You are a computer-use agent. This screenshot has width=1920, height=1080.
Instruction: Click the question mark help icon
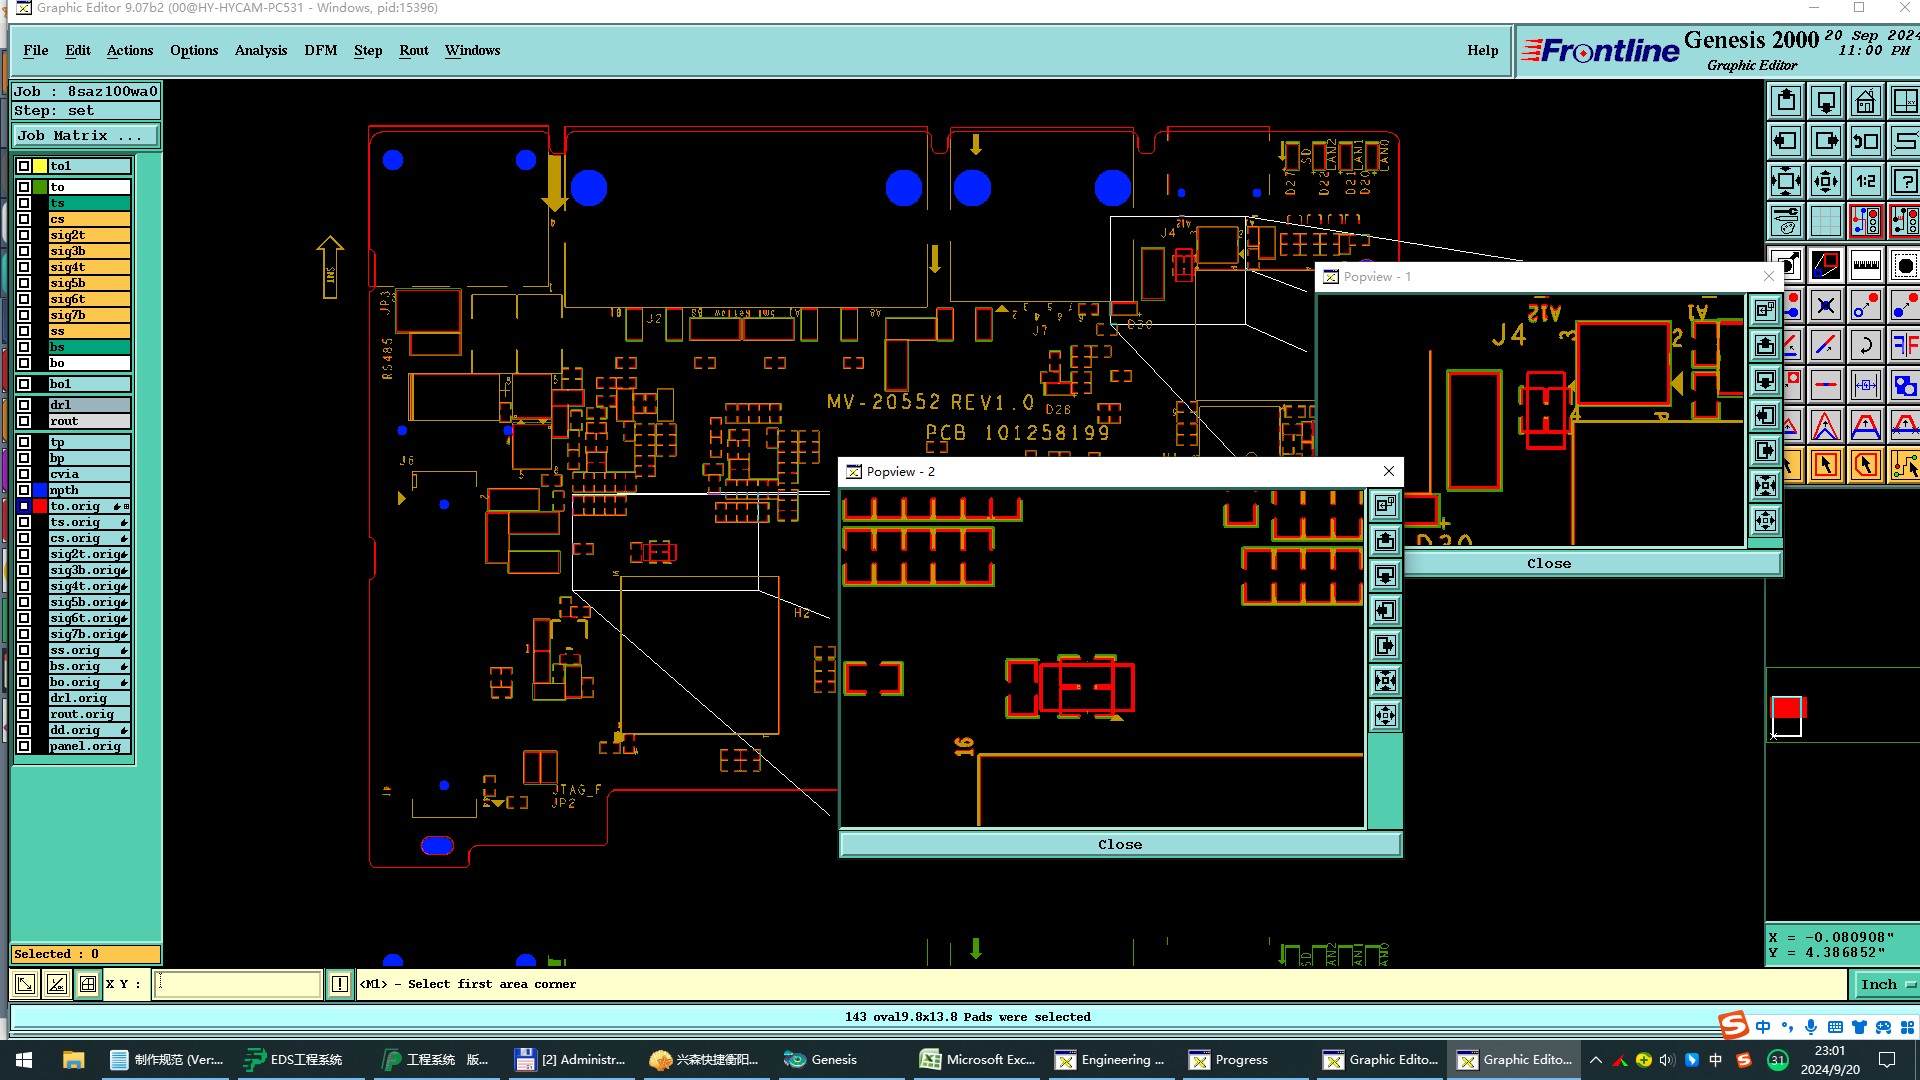1905,181
